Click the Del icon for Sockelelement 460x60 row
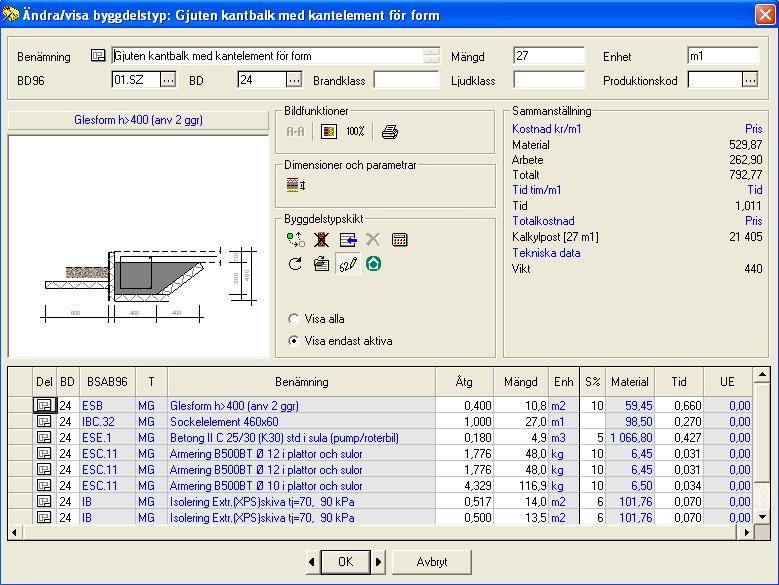This screenshot has height=585, width=779. click(x=44, y=422)
